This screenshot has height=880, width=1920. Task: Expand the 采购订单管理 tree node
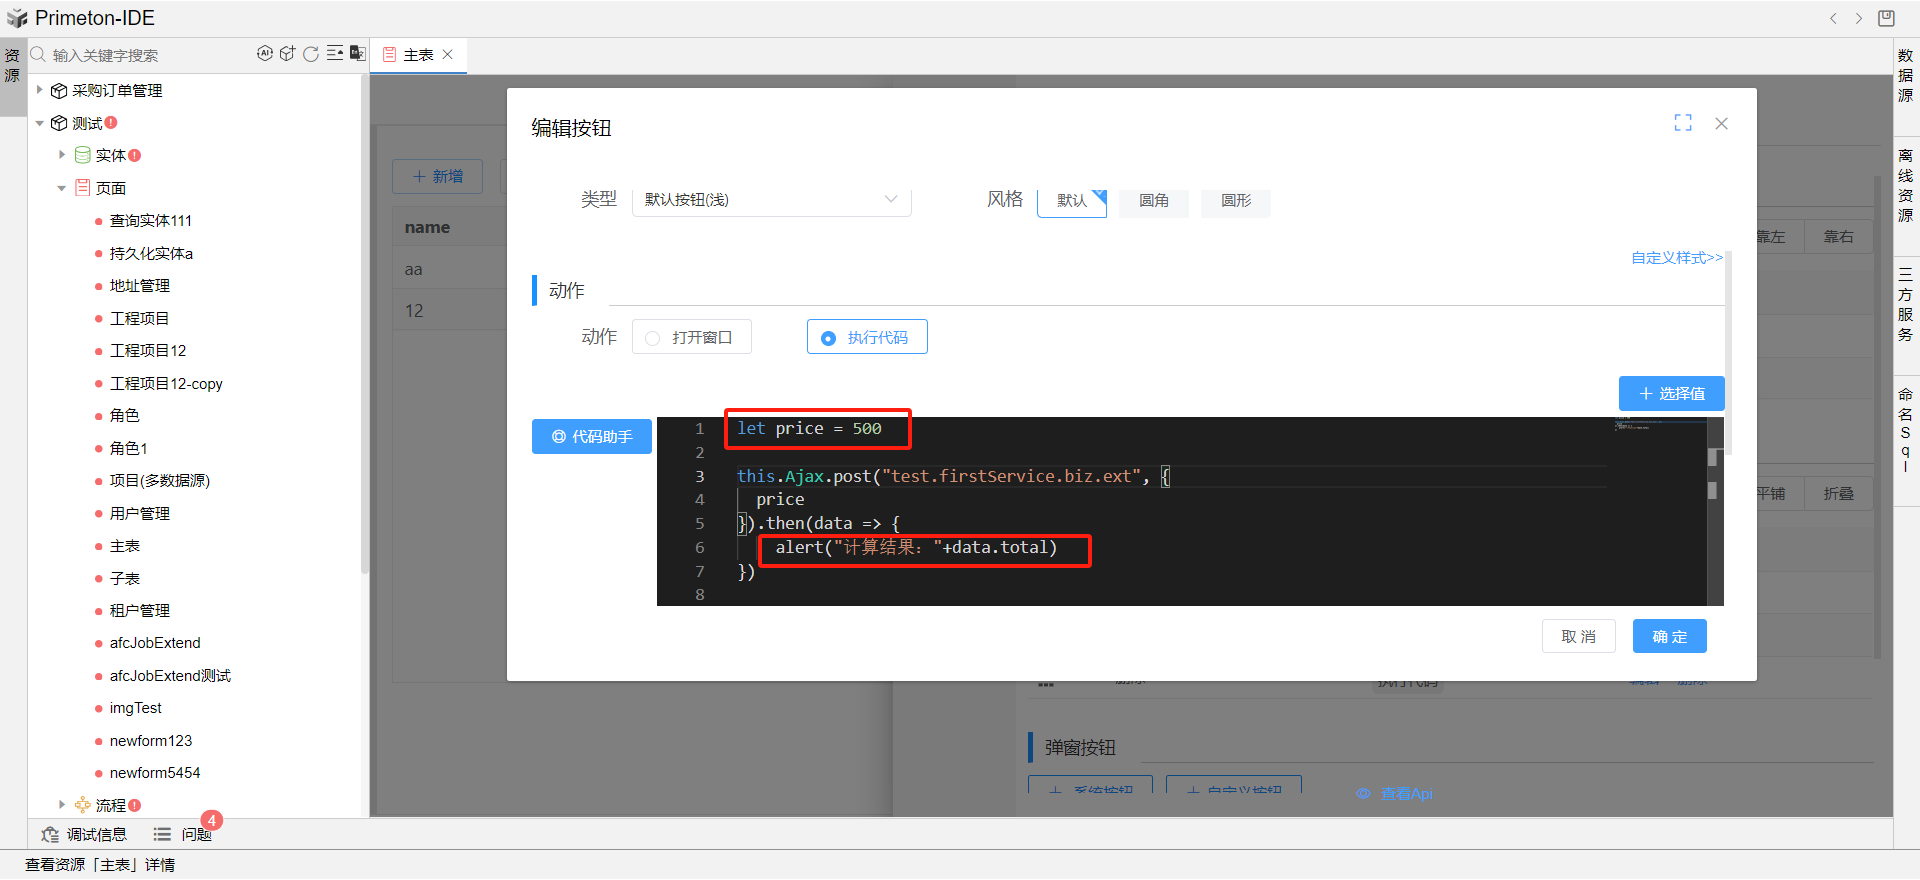40,90
